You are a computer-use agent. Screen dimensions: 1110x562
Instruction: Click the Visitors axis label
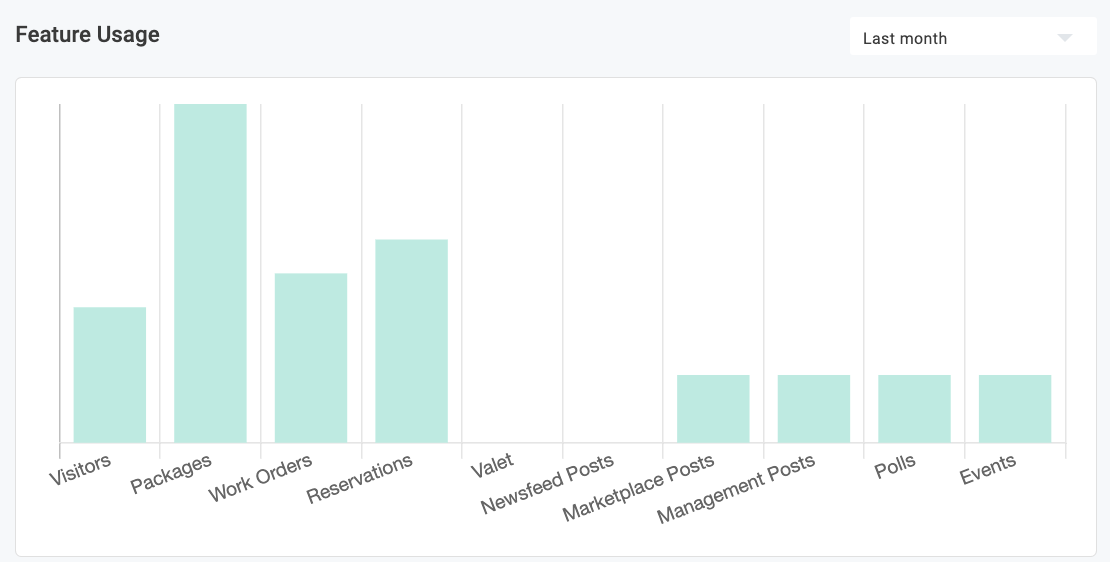[80, 470]
